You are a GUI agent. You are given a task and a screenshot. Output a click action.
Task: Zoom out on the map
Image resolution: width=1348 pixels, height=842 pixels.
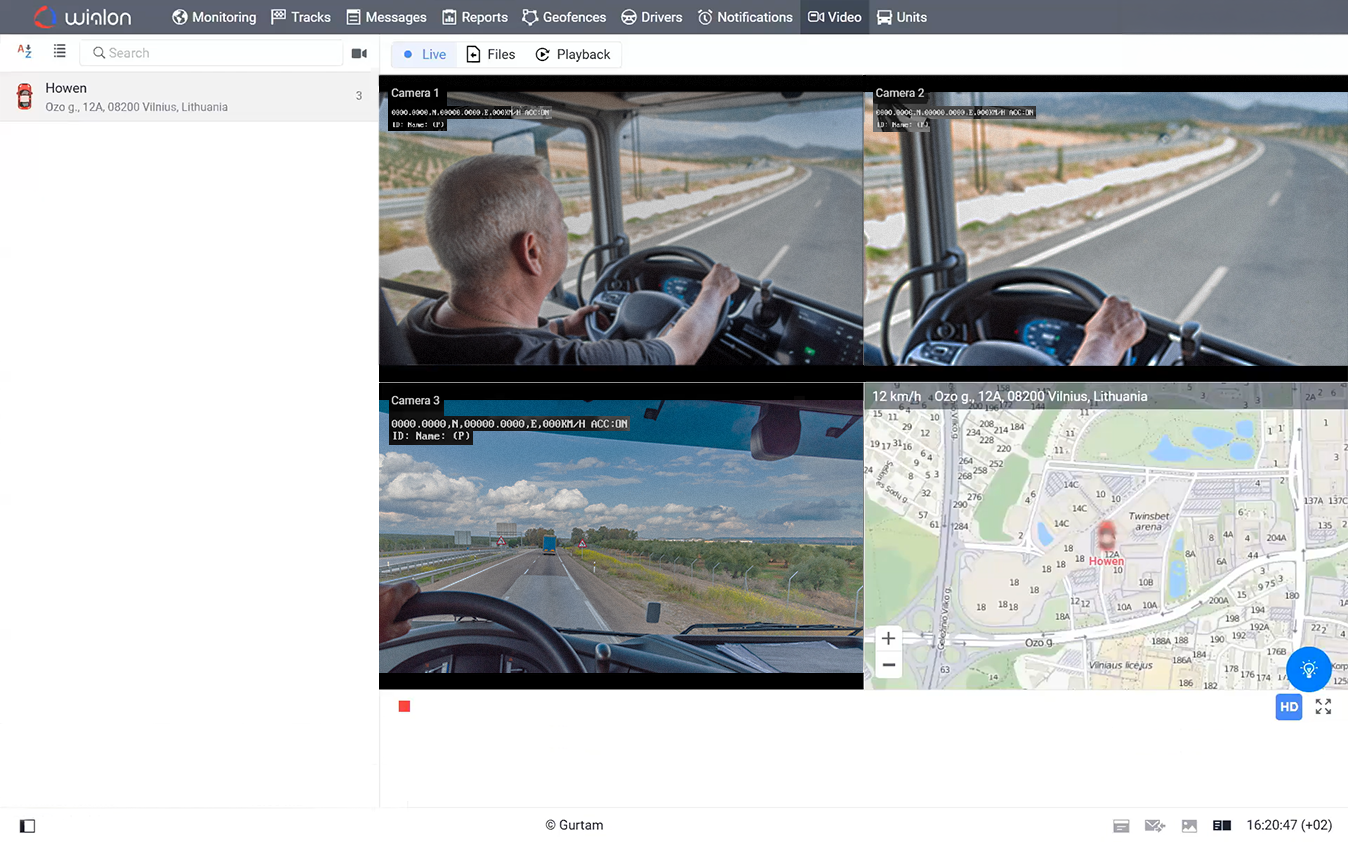(888, 665)
